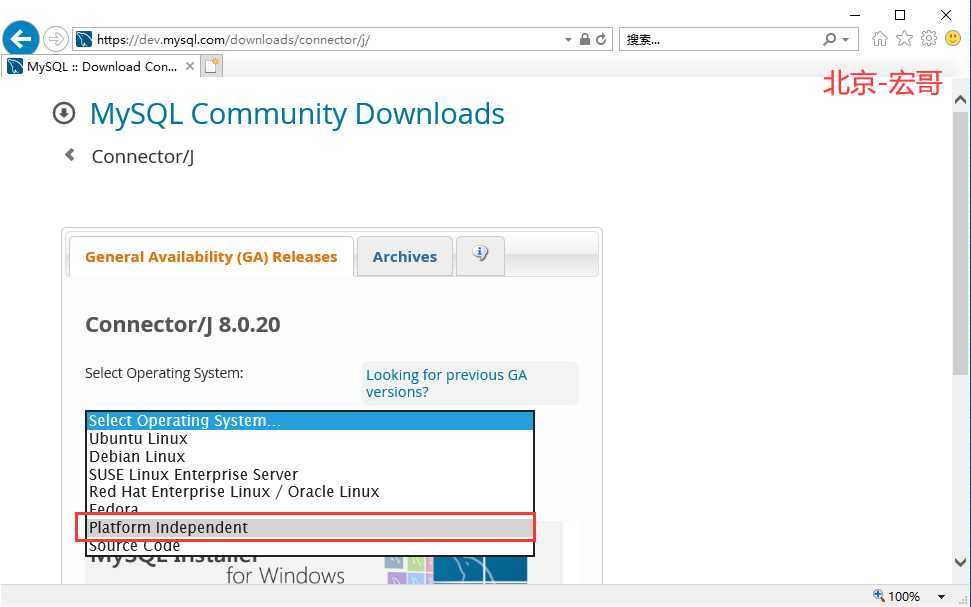Click the search magnifier icon
This screenshot has height=607, width=971.
[x=830, y=40]
